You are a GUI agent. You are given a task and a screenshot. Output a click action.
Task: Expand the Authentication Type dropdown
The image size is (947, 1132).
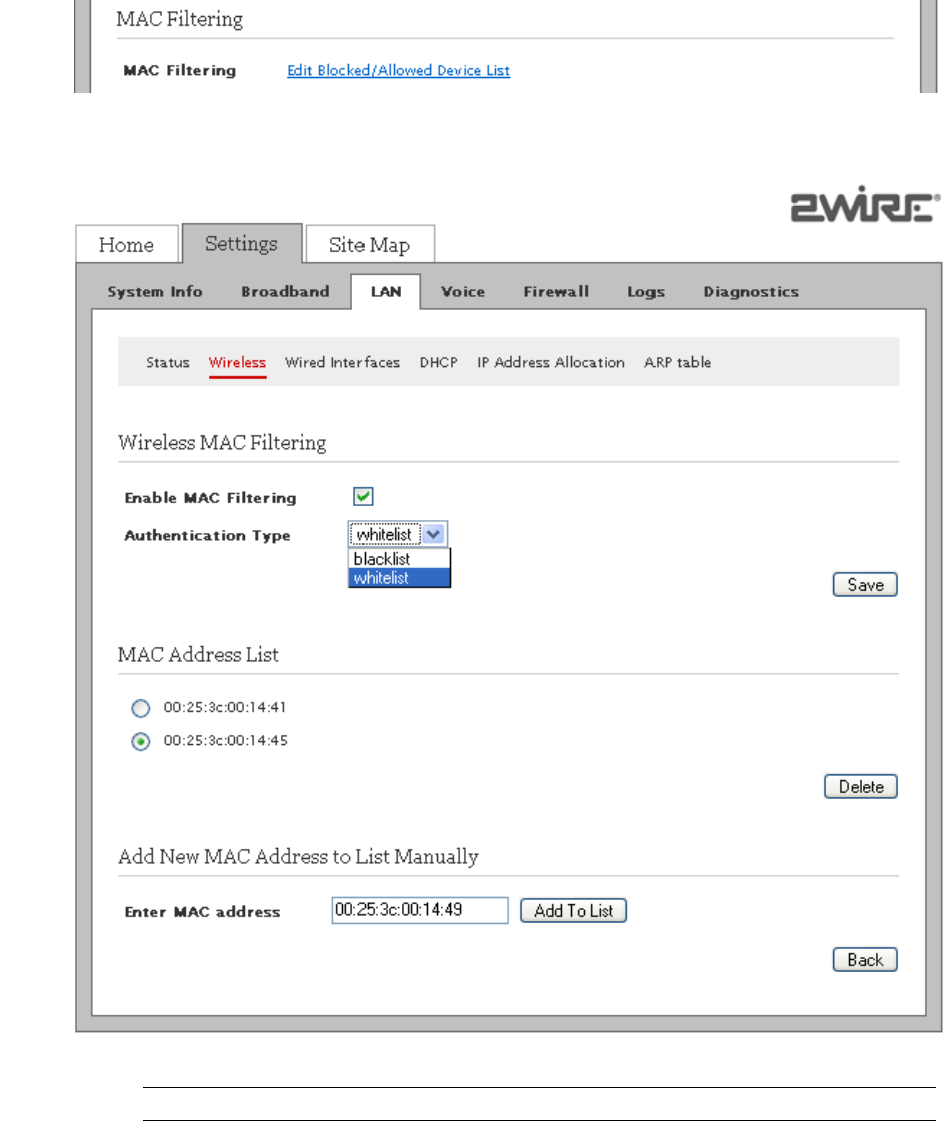click(x=398, y=534)
